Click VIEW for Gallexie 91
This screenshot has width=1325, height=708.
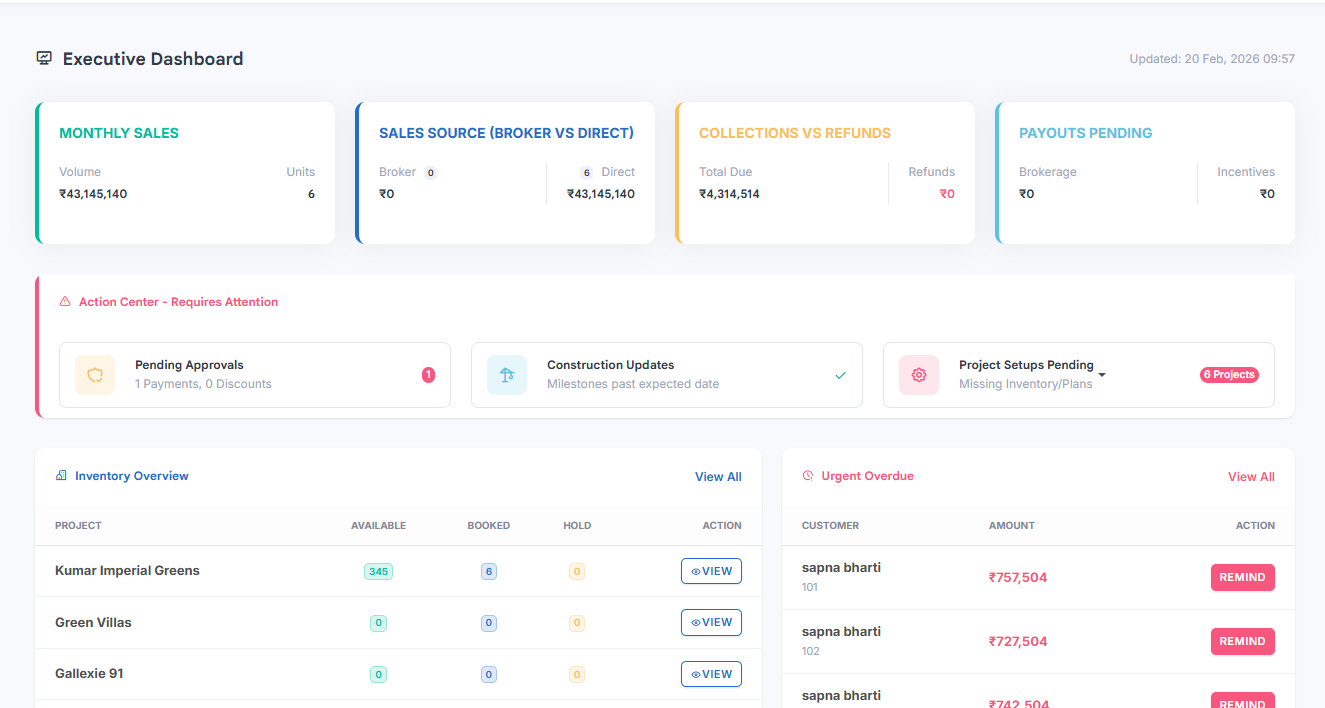click(711, 673)
